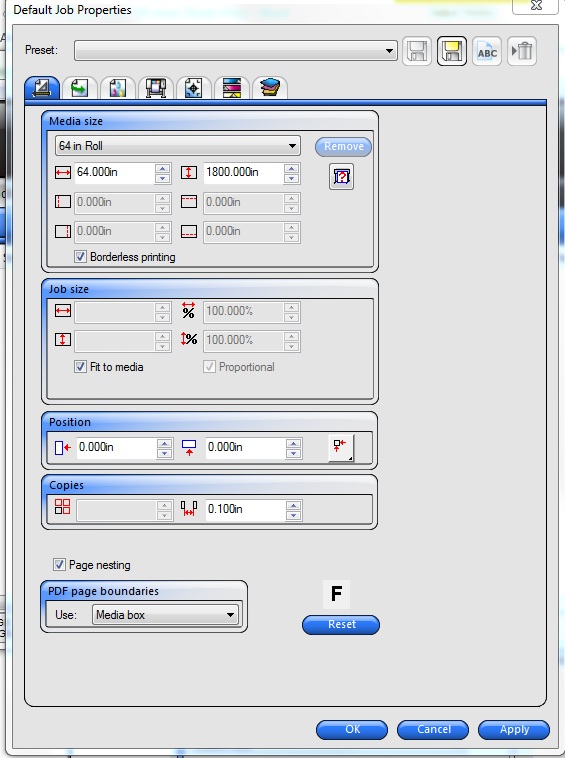Click the Reset button
This screenshot has height=758, width=565.
click(341, 624)
